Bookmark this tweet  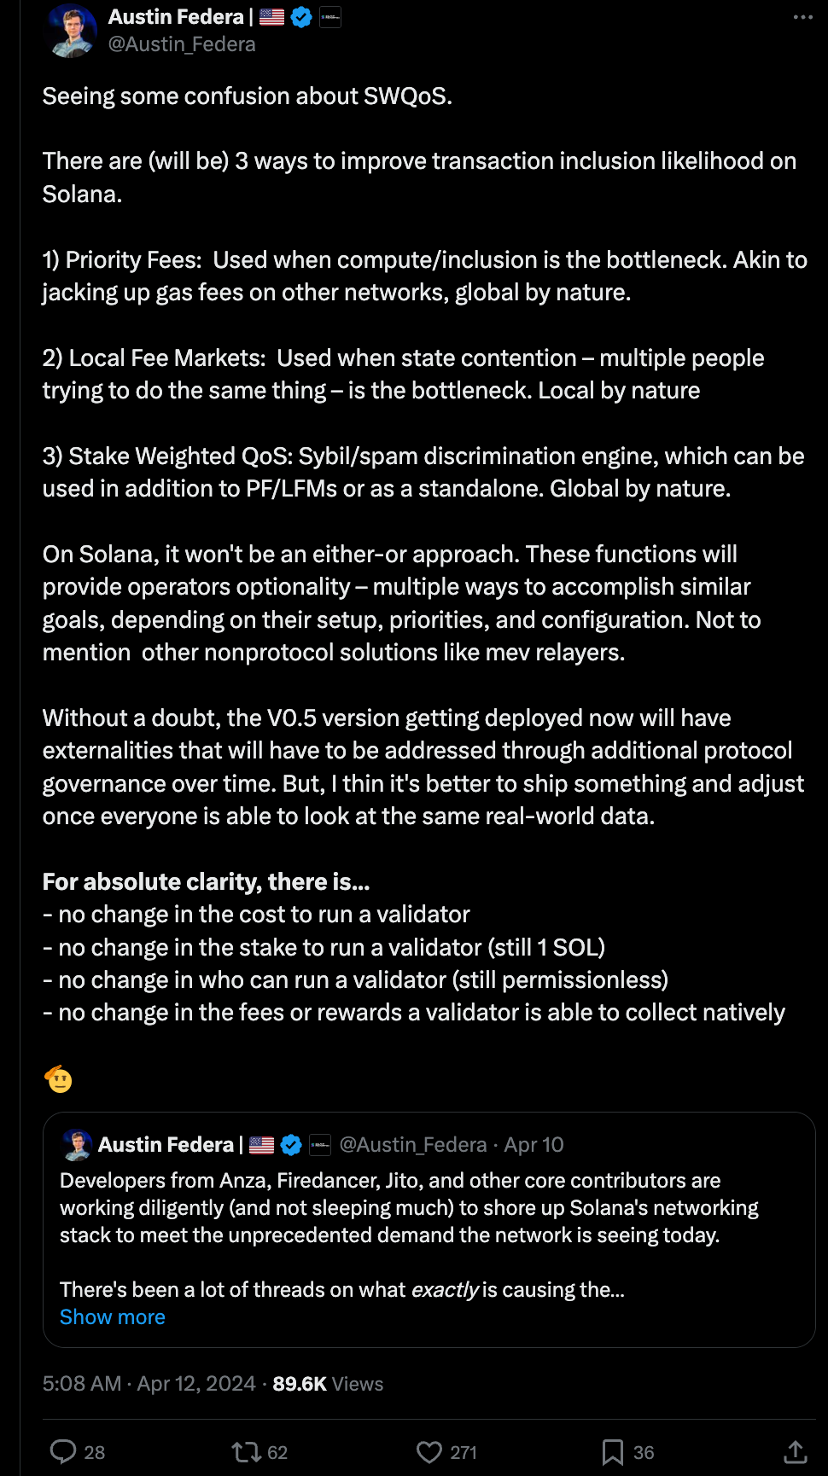click(x=613, y=1451)
